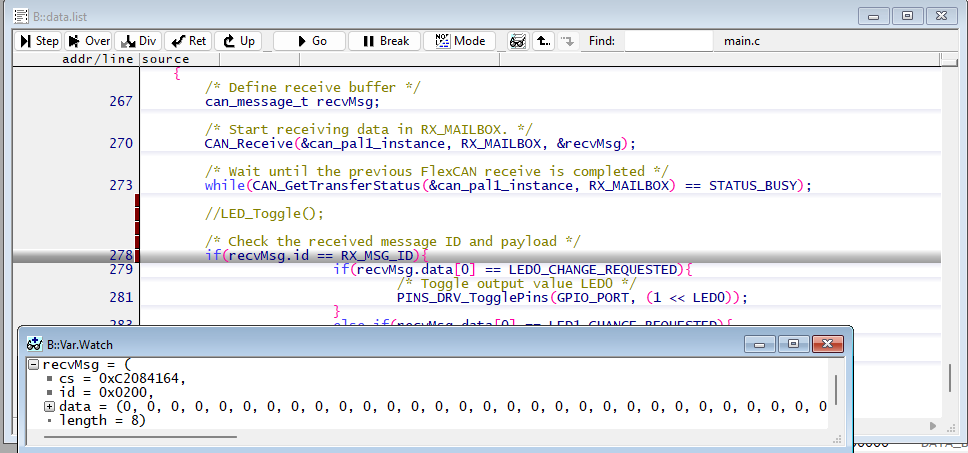Screen dimensions: 968x453
Task: Click the glasses watch-variable icon in the toolbar
Action: click(x=518, y=41)
